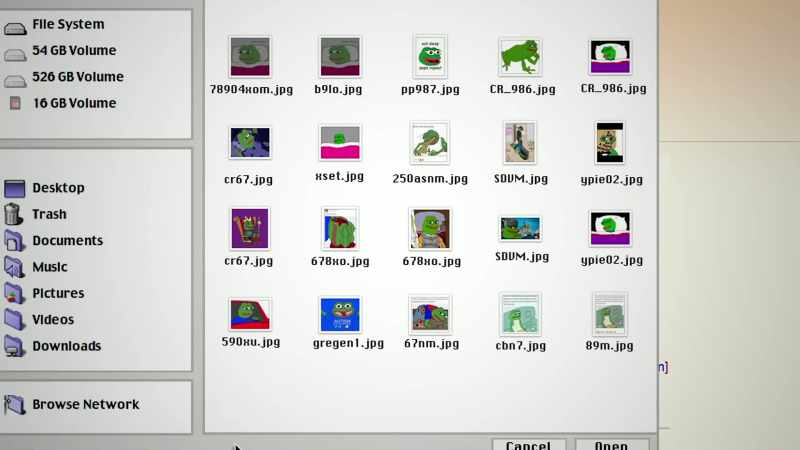Select 678xo.jpg with the red cloak thumbnail

340,229
